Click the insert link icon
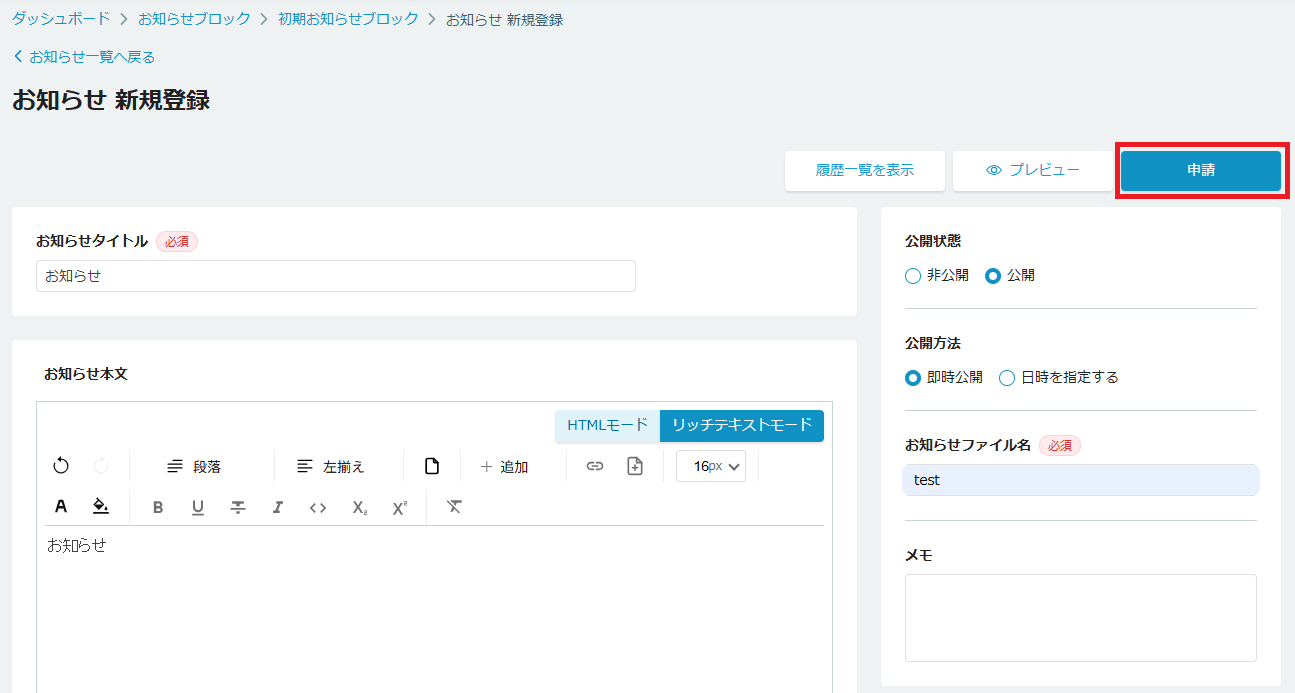The image size is (1295, 693). (595, 466)
